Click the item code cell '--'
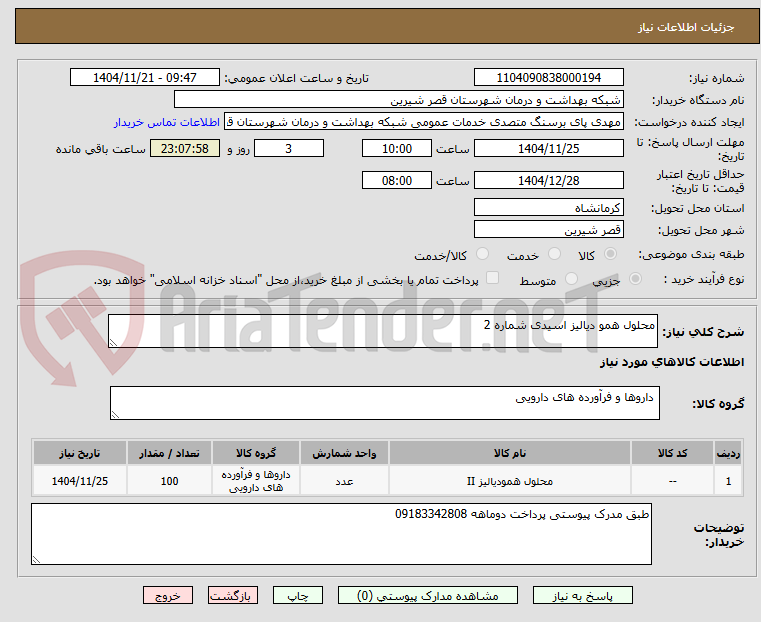The width and height of the screenshot is (761, 622). 673,481
